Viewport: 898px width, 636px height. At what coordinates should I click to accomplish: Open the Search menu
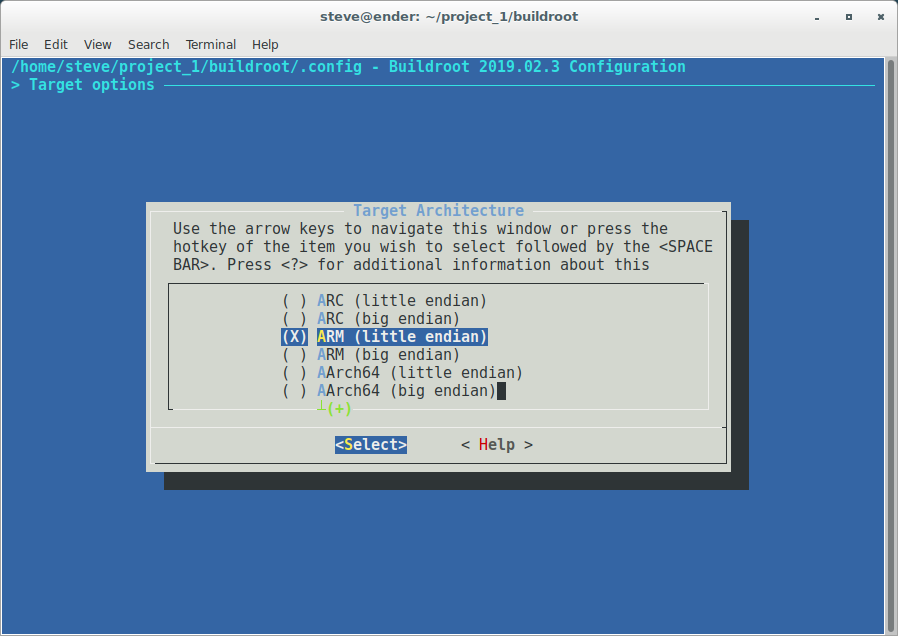pyautogui.click(x=148, y=44)
